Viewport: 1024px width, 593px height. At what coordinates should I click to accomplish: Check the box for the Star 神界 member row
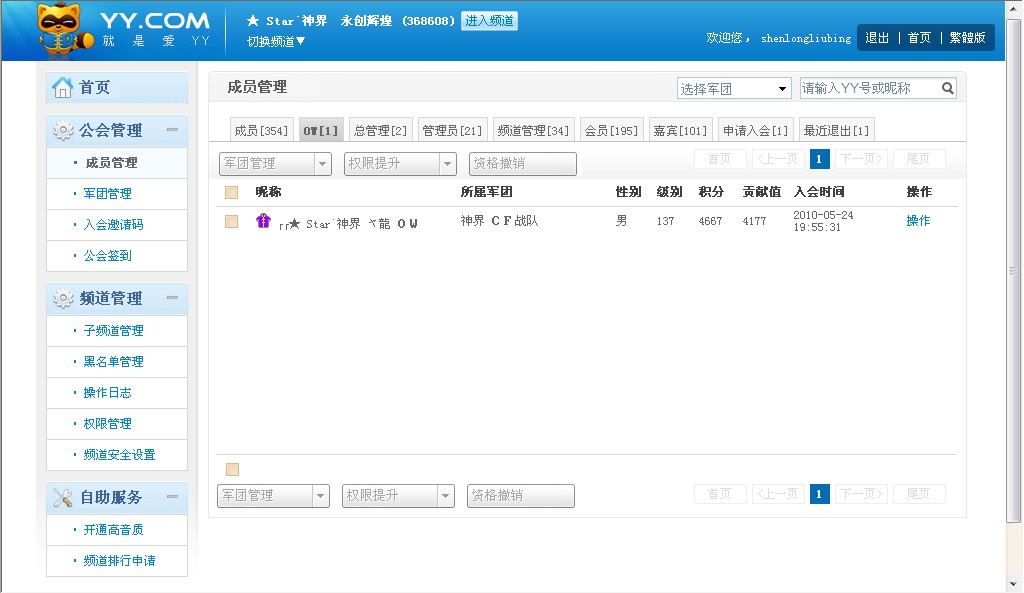(x=232, y=221)
